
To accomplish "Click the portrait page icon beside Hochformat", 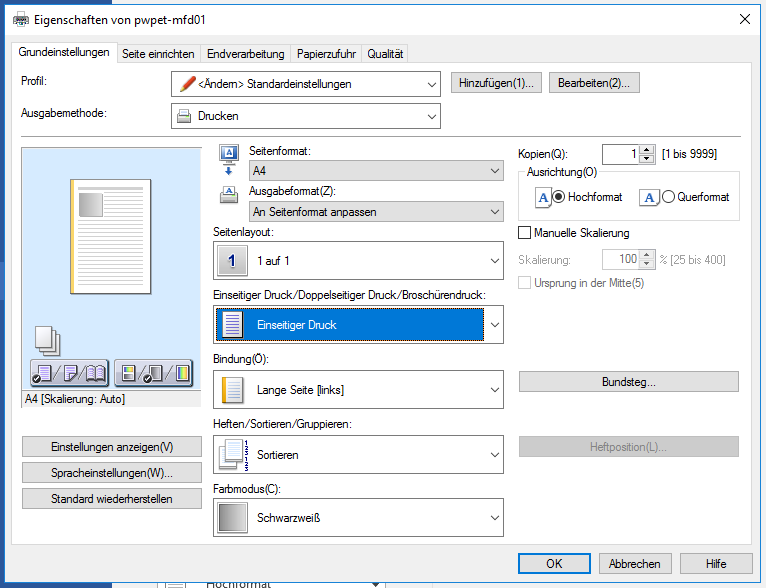I will pos(542,198).
